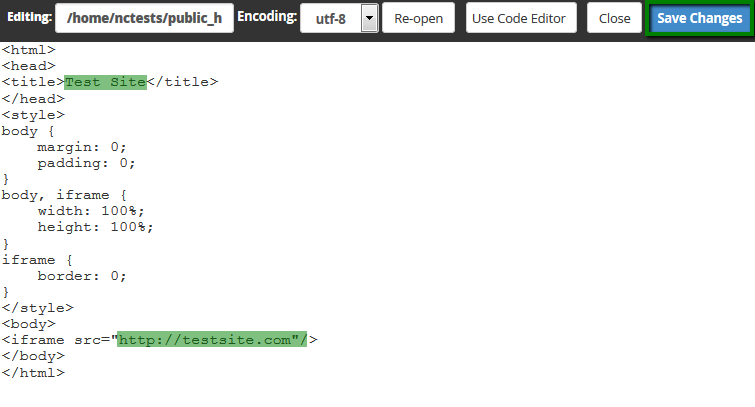Click the "height: 100%;" line
The width and height of the screenshot is (755, 407).
click(x=95, y=227)
